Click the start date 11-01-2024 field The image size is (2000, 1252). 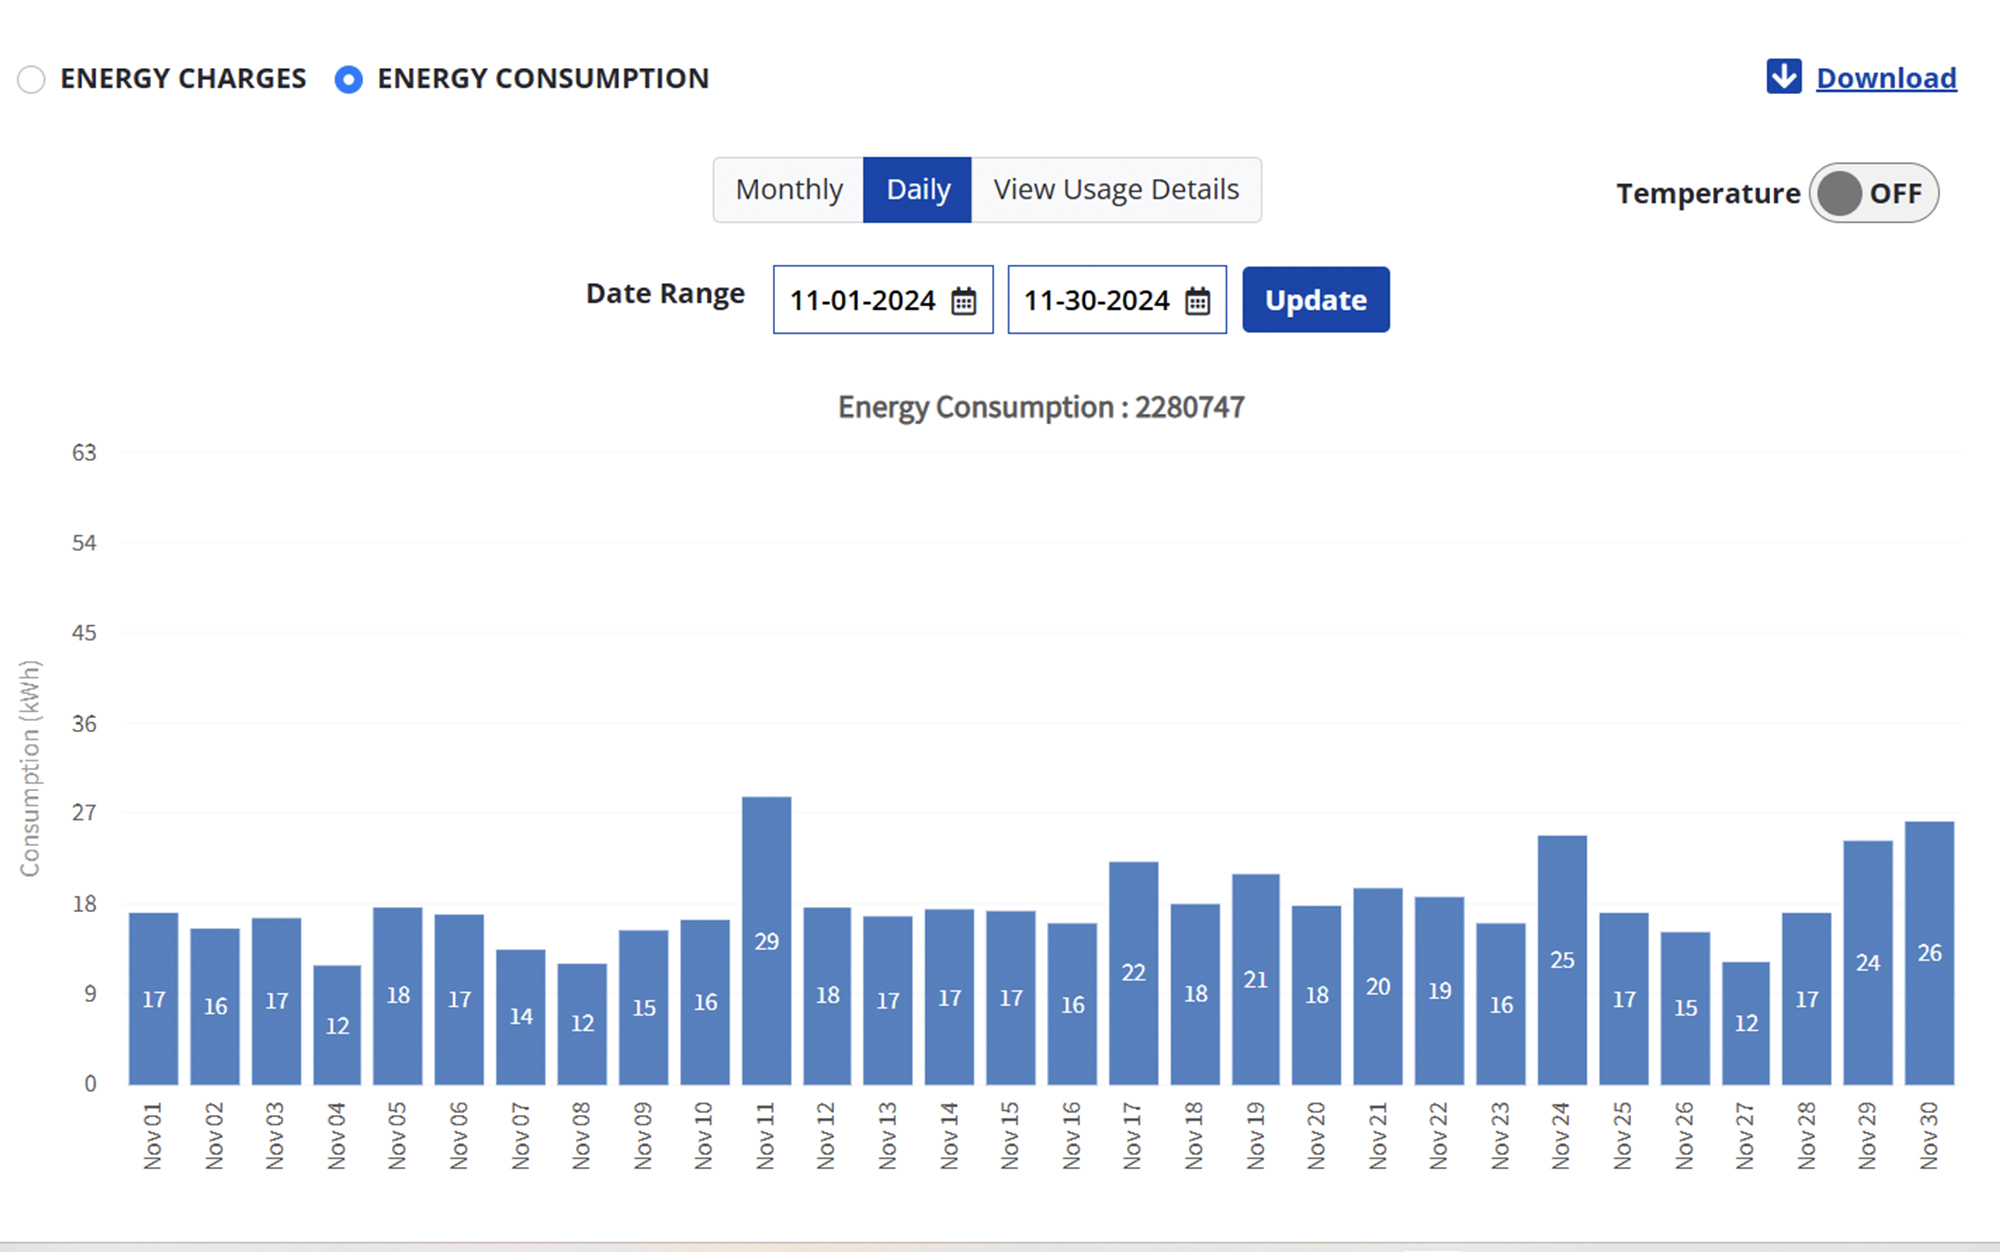(x=862, y=300)
